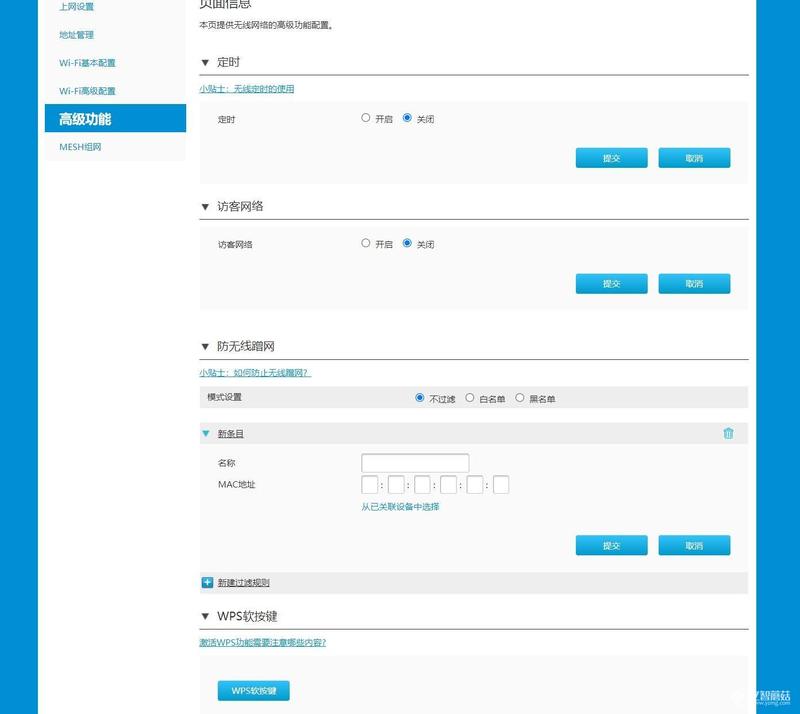
Task: Delete the new entry with trash icon
Action: tap(728, 433)
